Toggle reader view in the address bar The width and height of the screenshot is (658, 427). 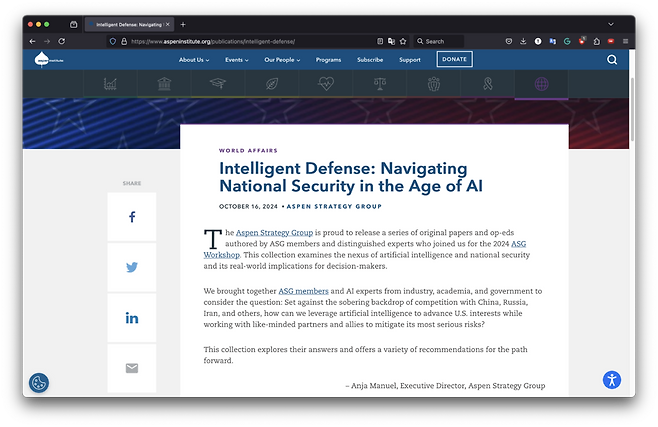[x=380, y=41]
